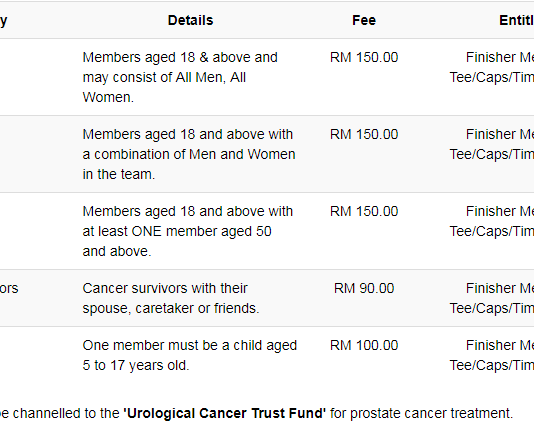The height and width of the screenshot is (426, 534).
Task: Click the cancer survivors row's entitlement cell
Action: coord(491,298)
